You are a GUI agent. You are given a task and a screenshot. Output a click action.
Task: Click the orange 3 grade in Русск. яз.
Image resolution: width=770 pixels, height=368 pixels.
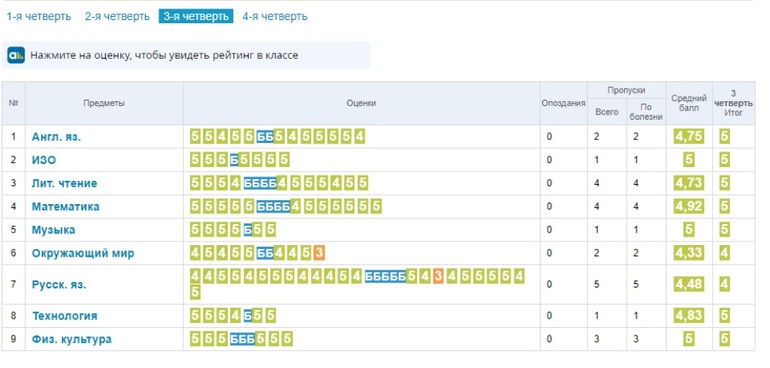click(x=438, y=277)
